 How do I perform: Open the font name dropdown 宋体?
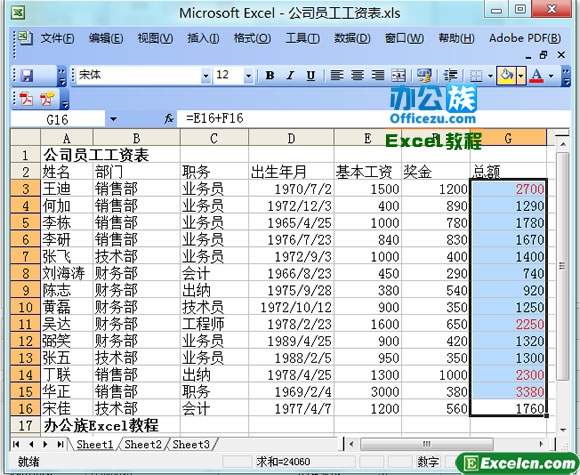[206, 76]
